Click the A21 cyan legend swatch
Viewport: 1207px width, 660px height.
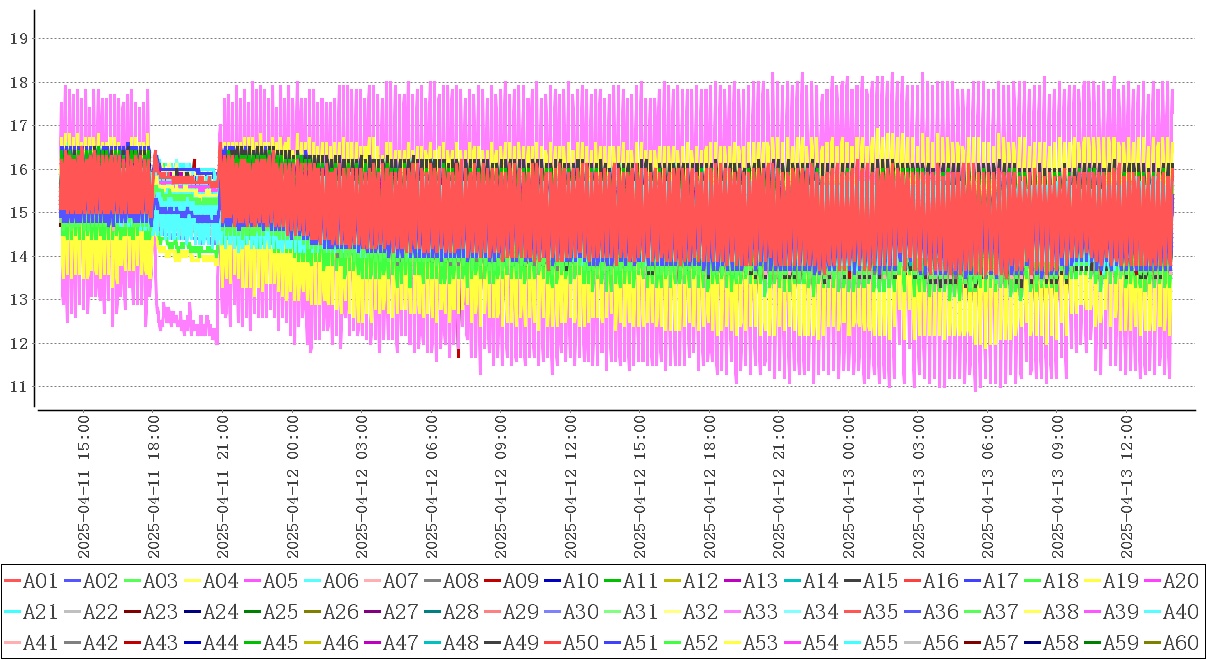tap(12, 610)
